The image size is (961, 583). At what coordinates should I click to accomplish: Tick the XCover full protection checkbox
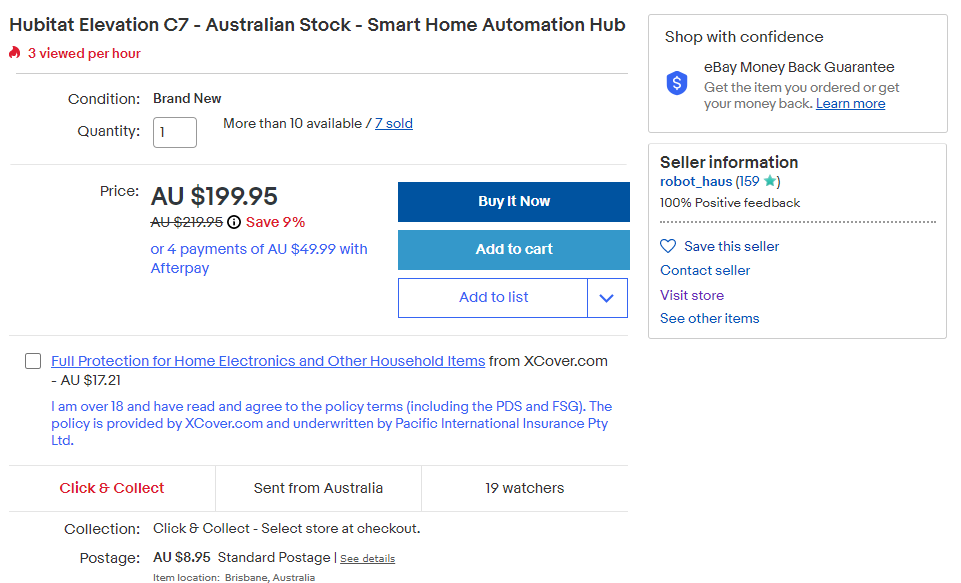coord(33,361)
